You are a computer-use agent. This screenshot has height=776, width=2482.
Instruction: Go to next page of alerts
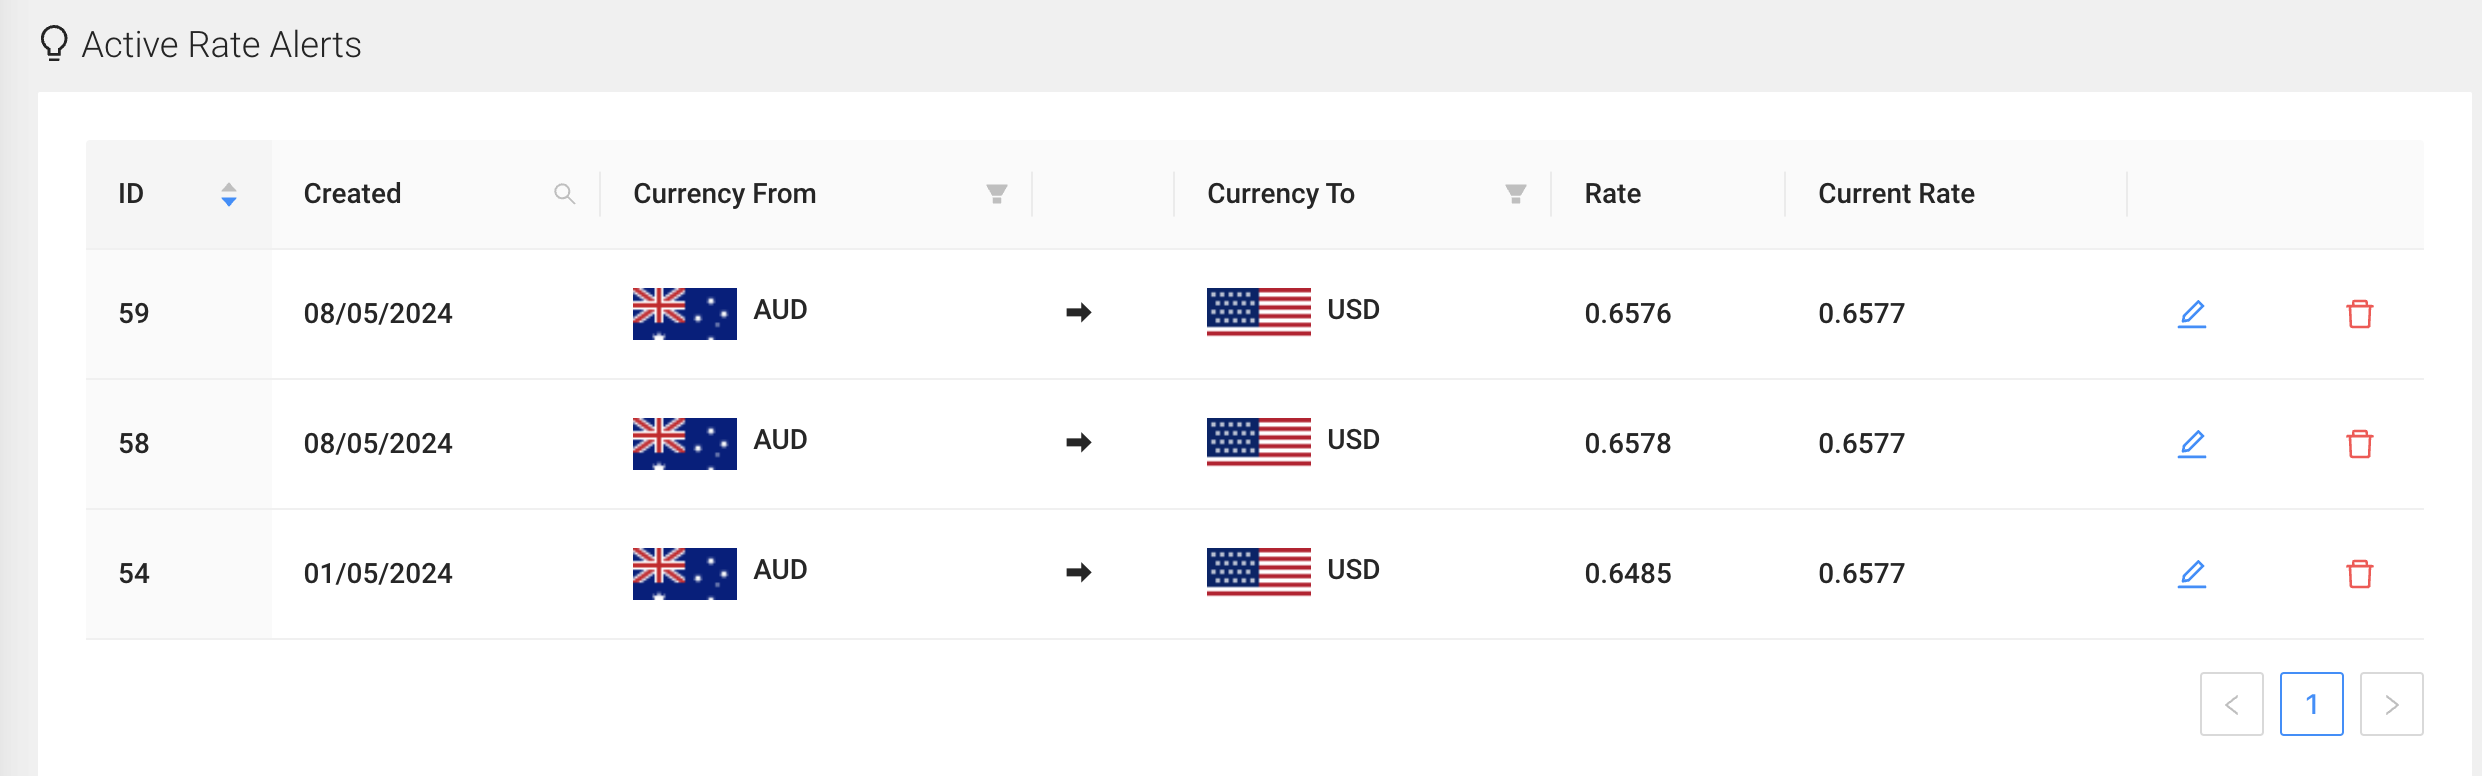click(2391, 704)
